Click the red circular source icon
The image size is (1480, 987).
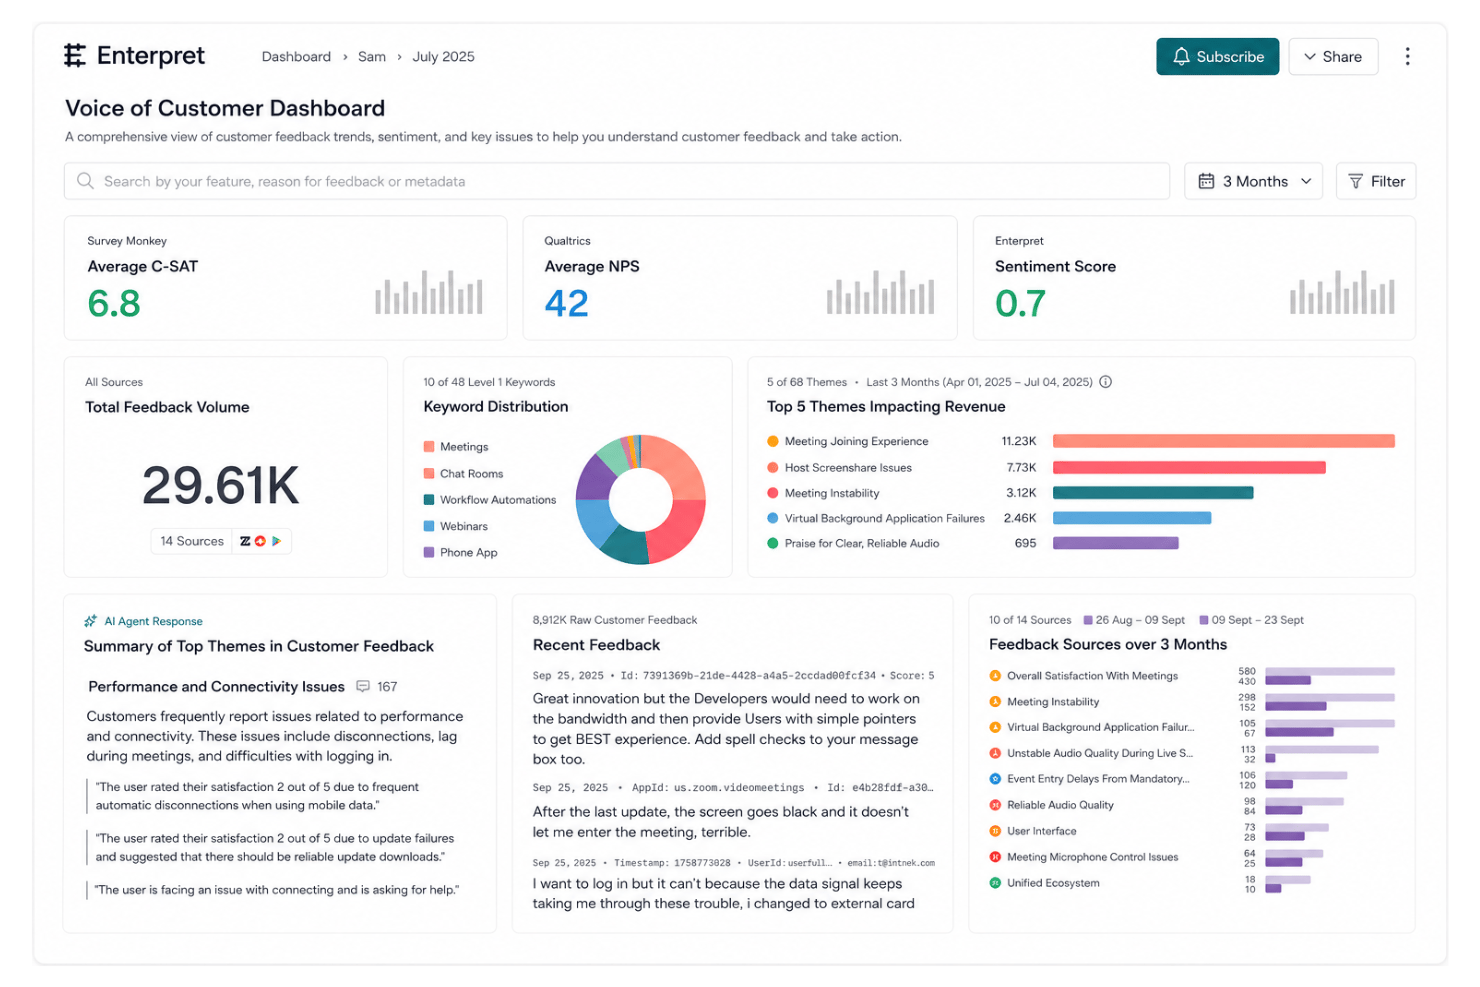[260, 541]
